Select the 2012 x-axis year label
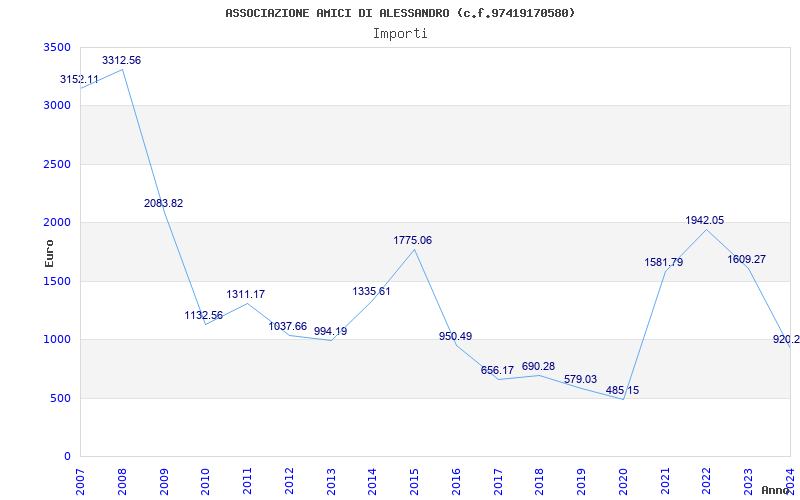The image size is (800, 500). 289,482
